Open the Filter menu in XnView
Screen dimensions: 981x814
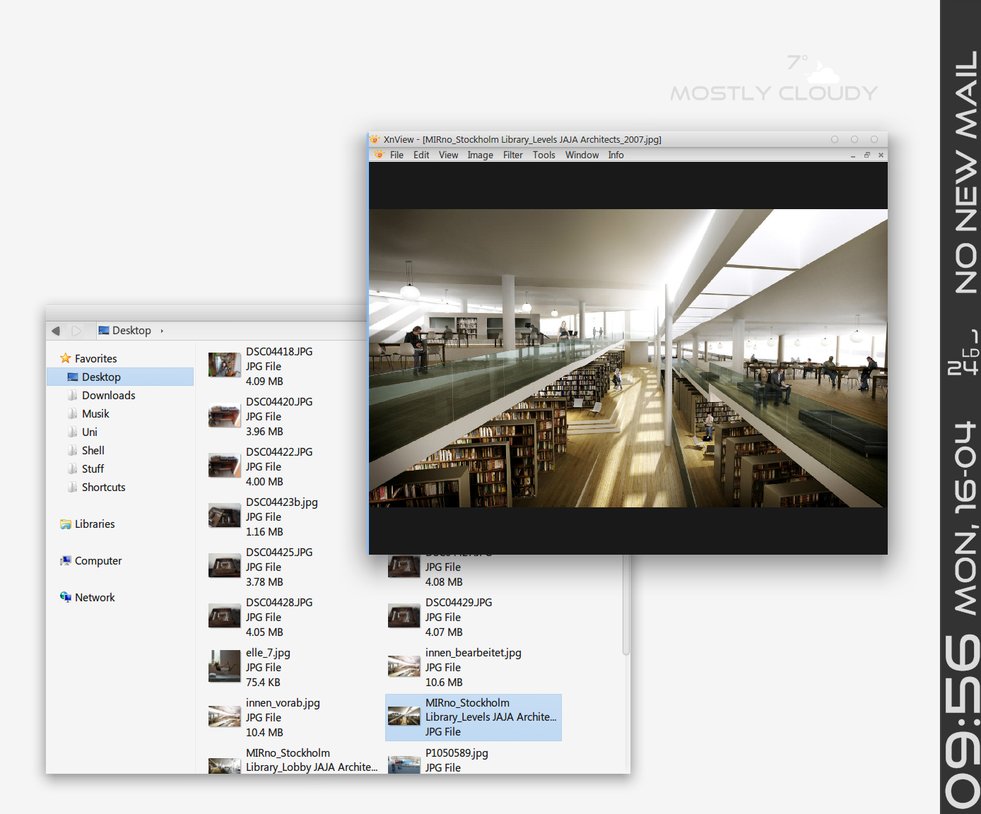[x=512, y=155]
